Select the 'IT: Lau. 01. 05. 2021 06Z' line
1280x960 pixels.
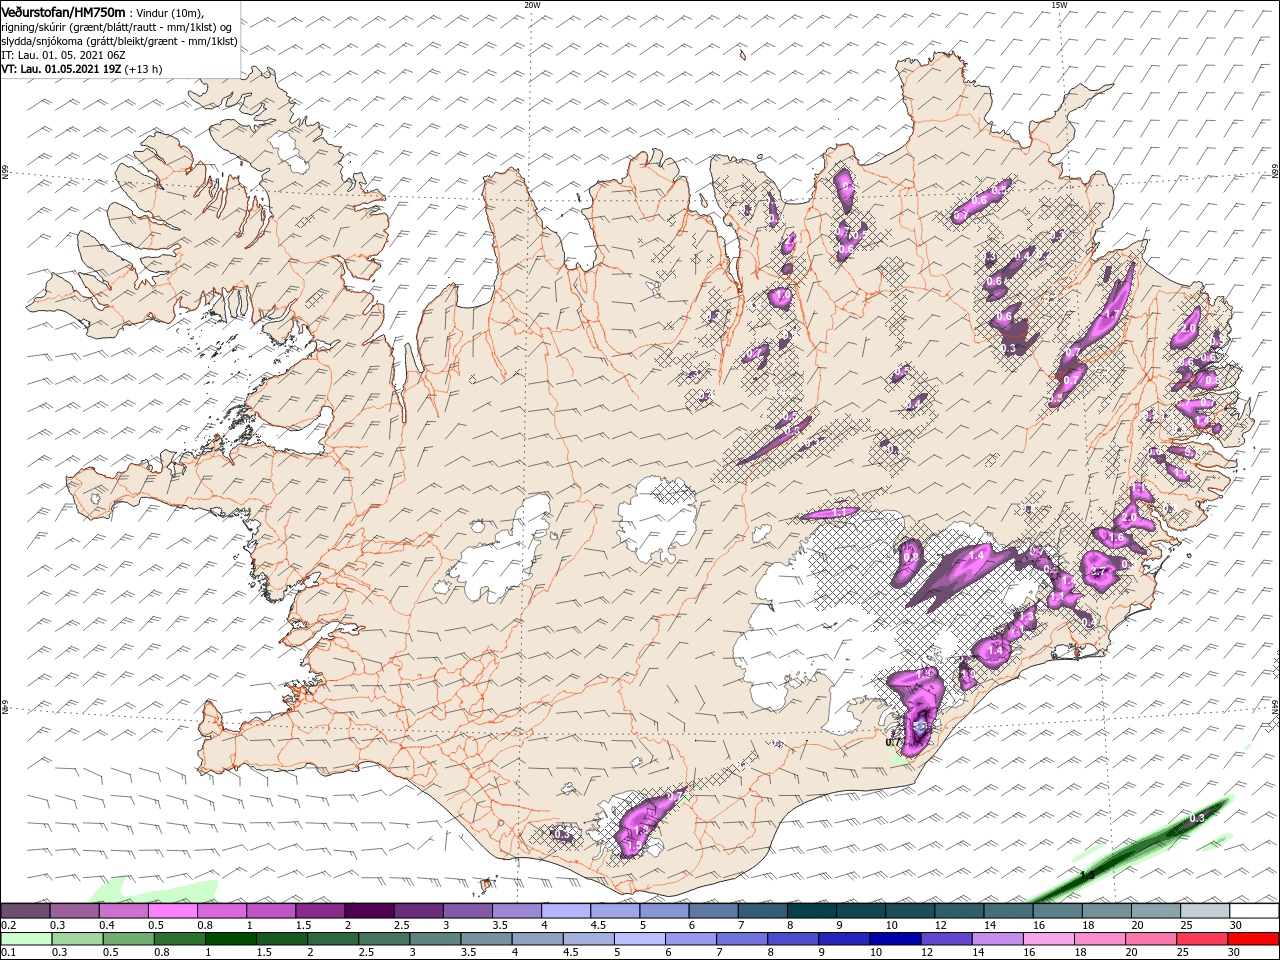point(63,55)
